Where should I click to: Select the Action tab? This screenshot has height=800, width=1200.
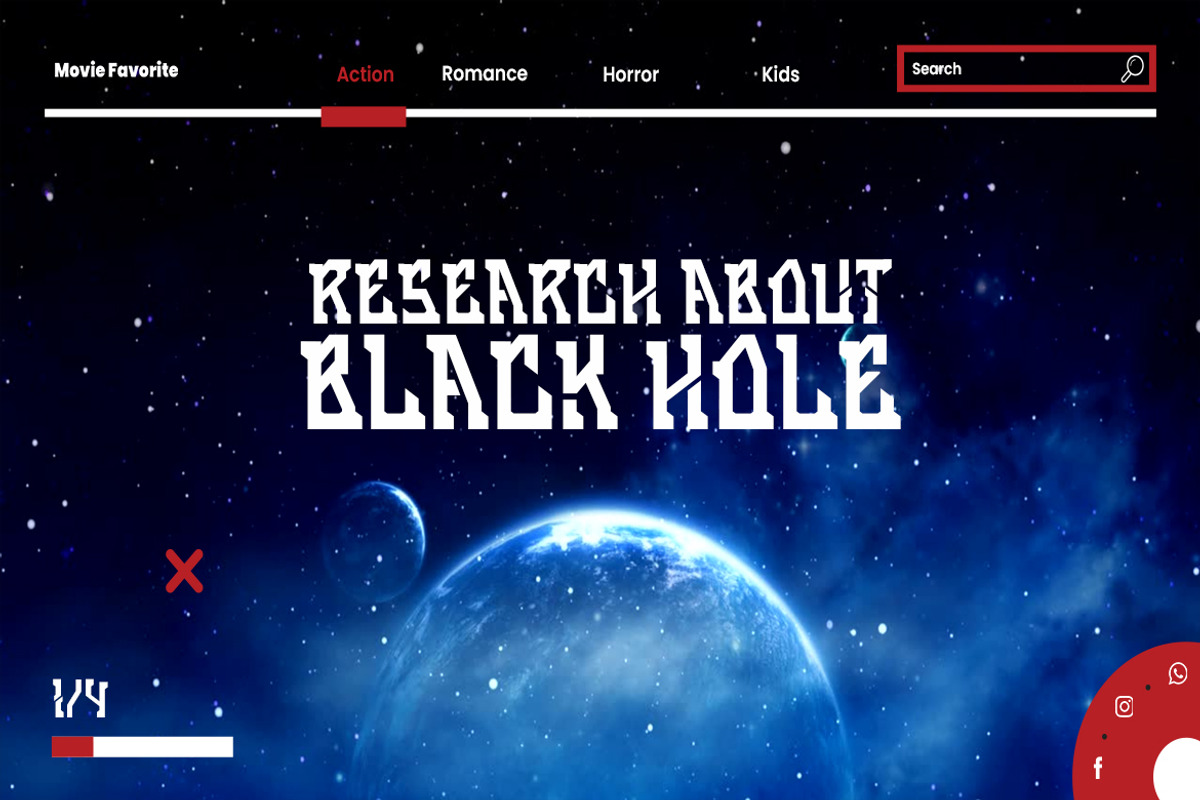(365, 74)
